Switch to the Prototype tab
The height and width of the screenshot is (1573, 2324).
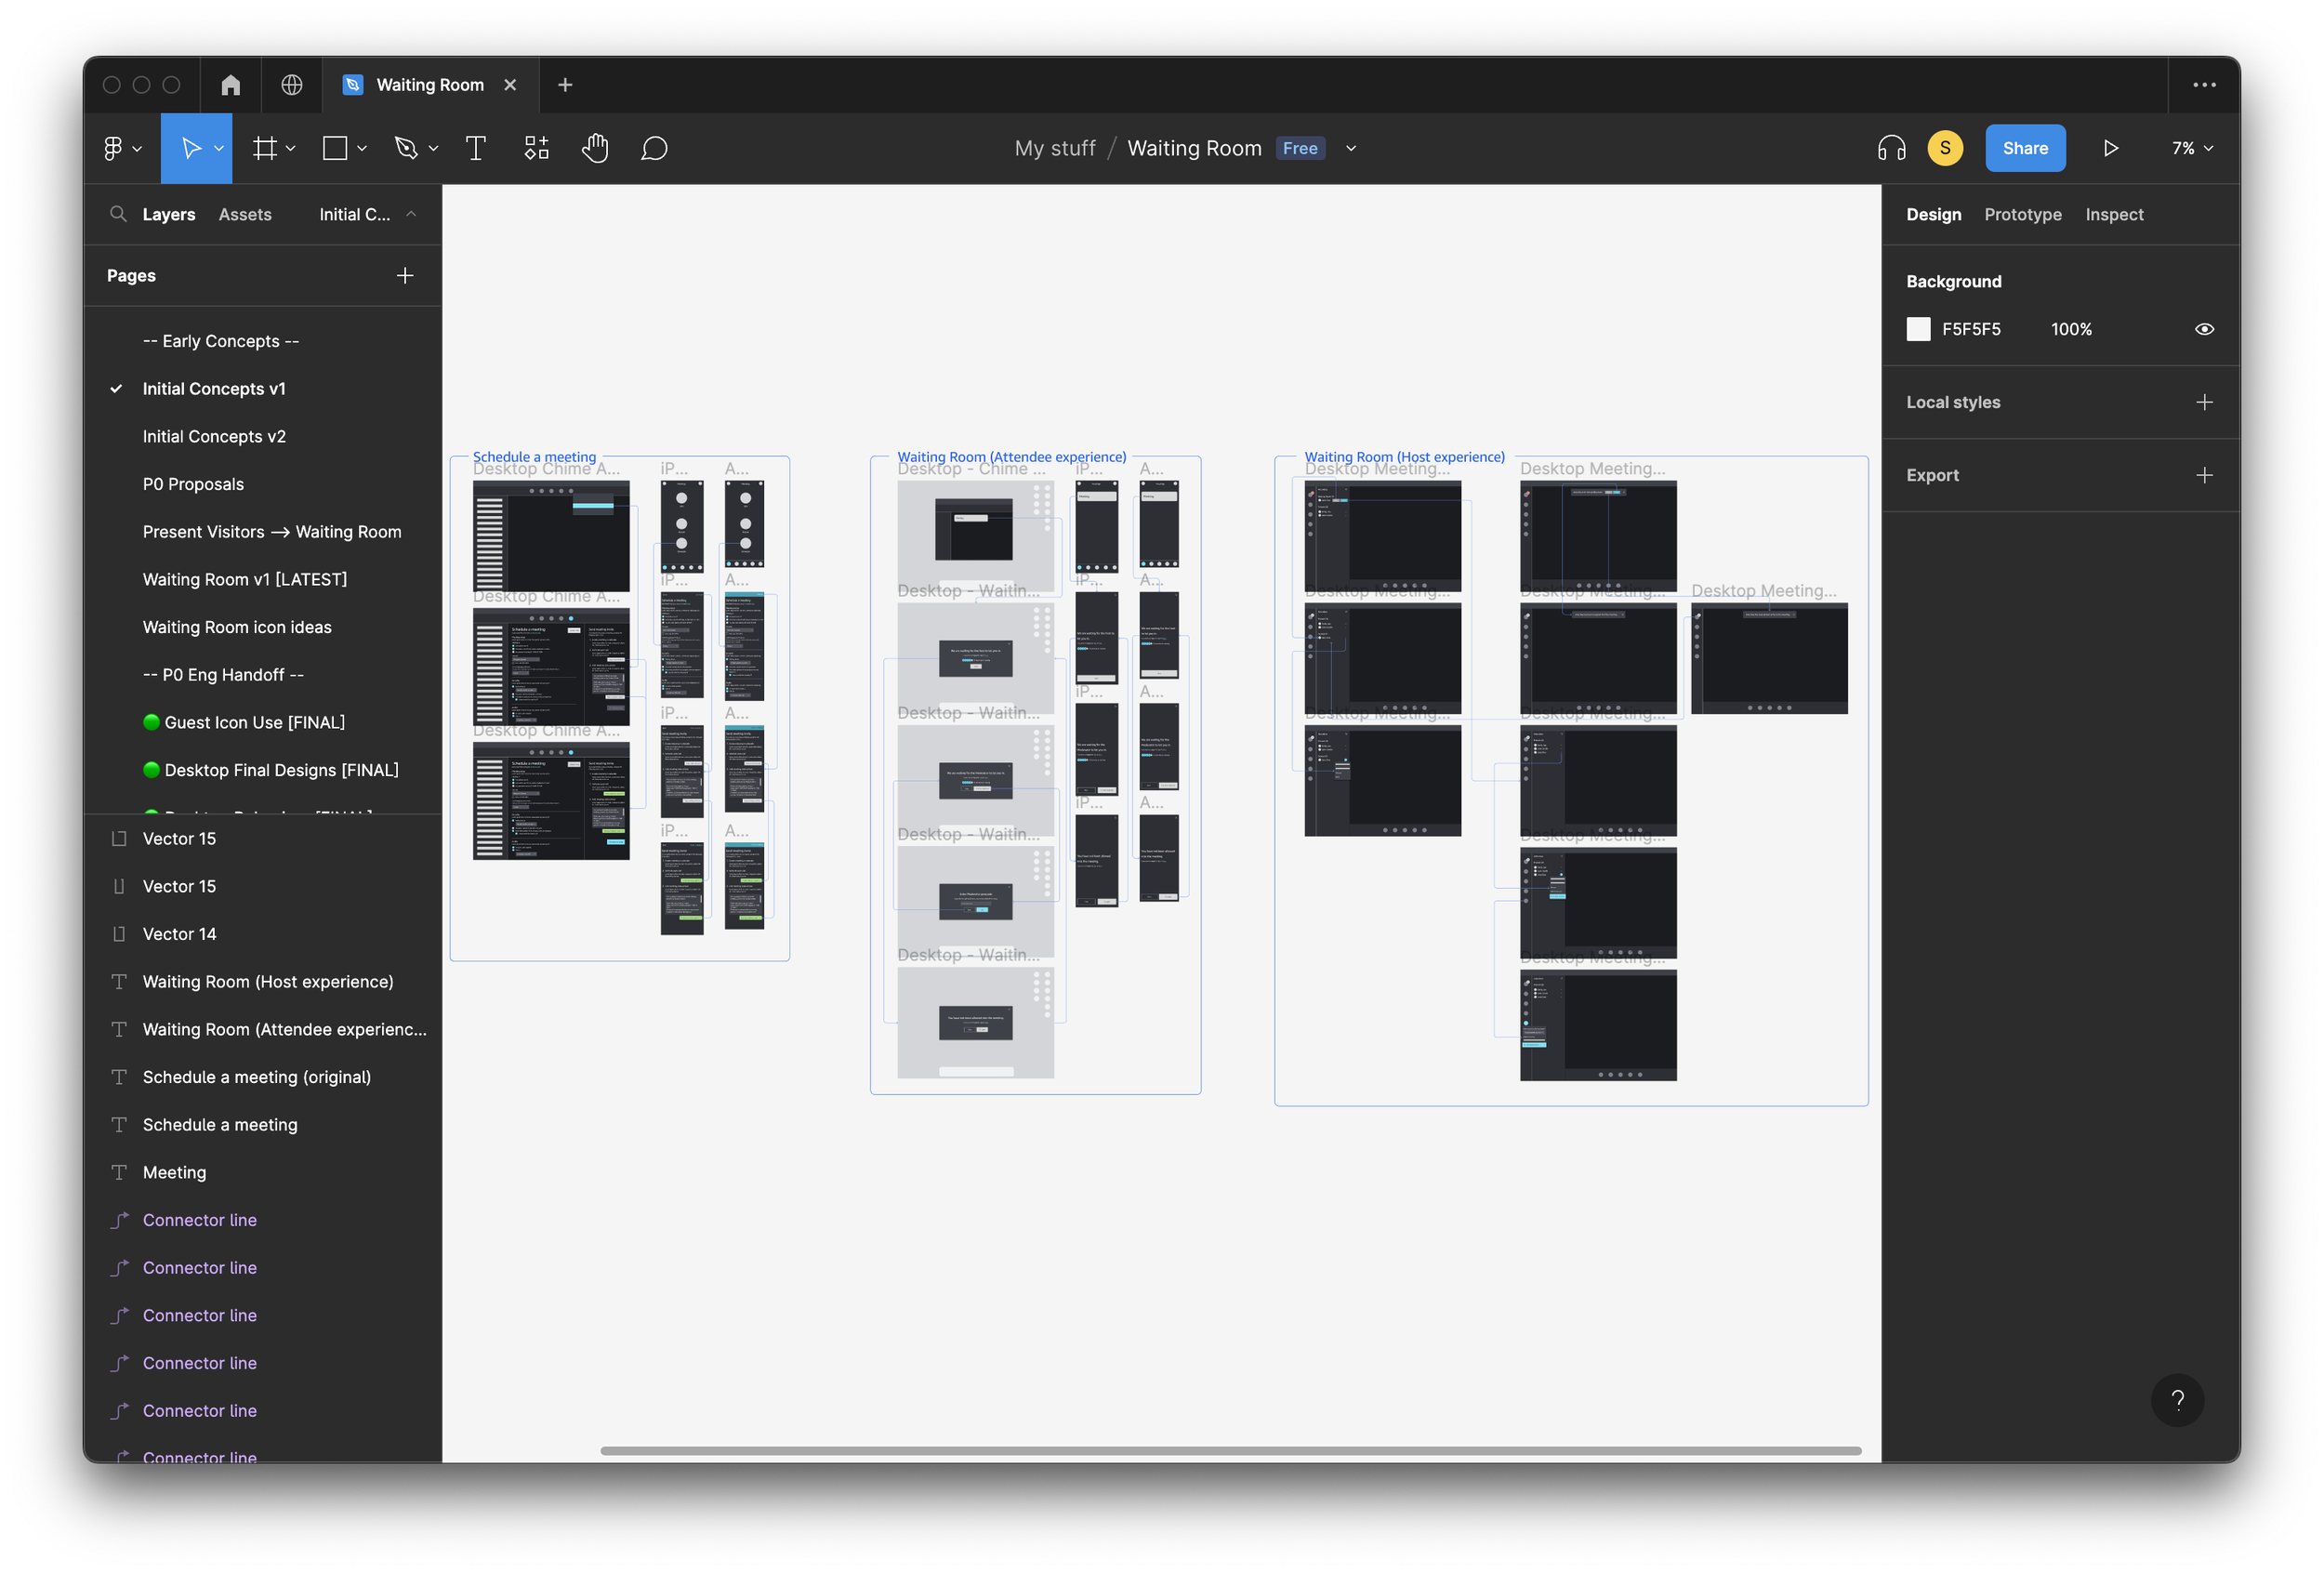(2022, 214)
